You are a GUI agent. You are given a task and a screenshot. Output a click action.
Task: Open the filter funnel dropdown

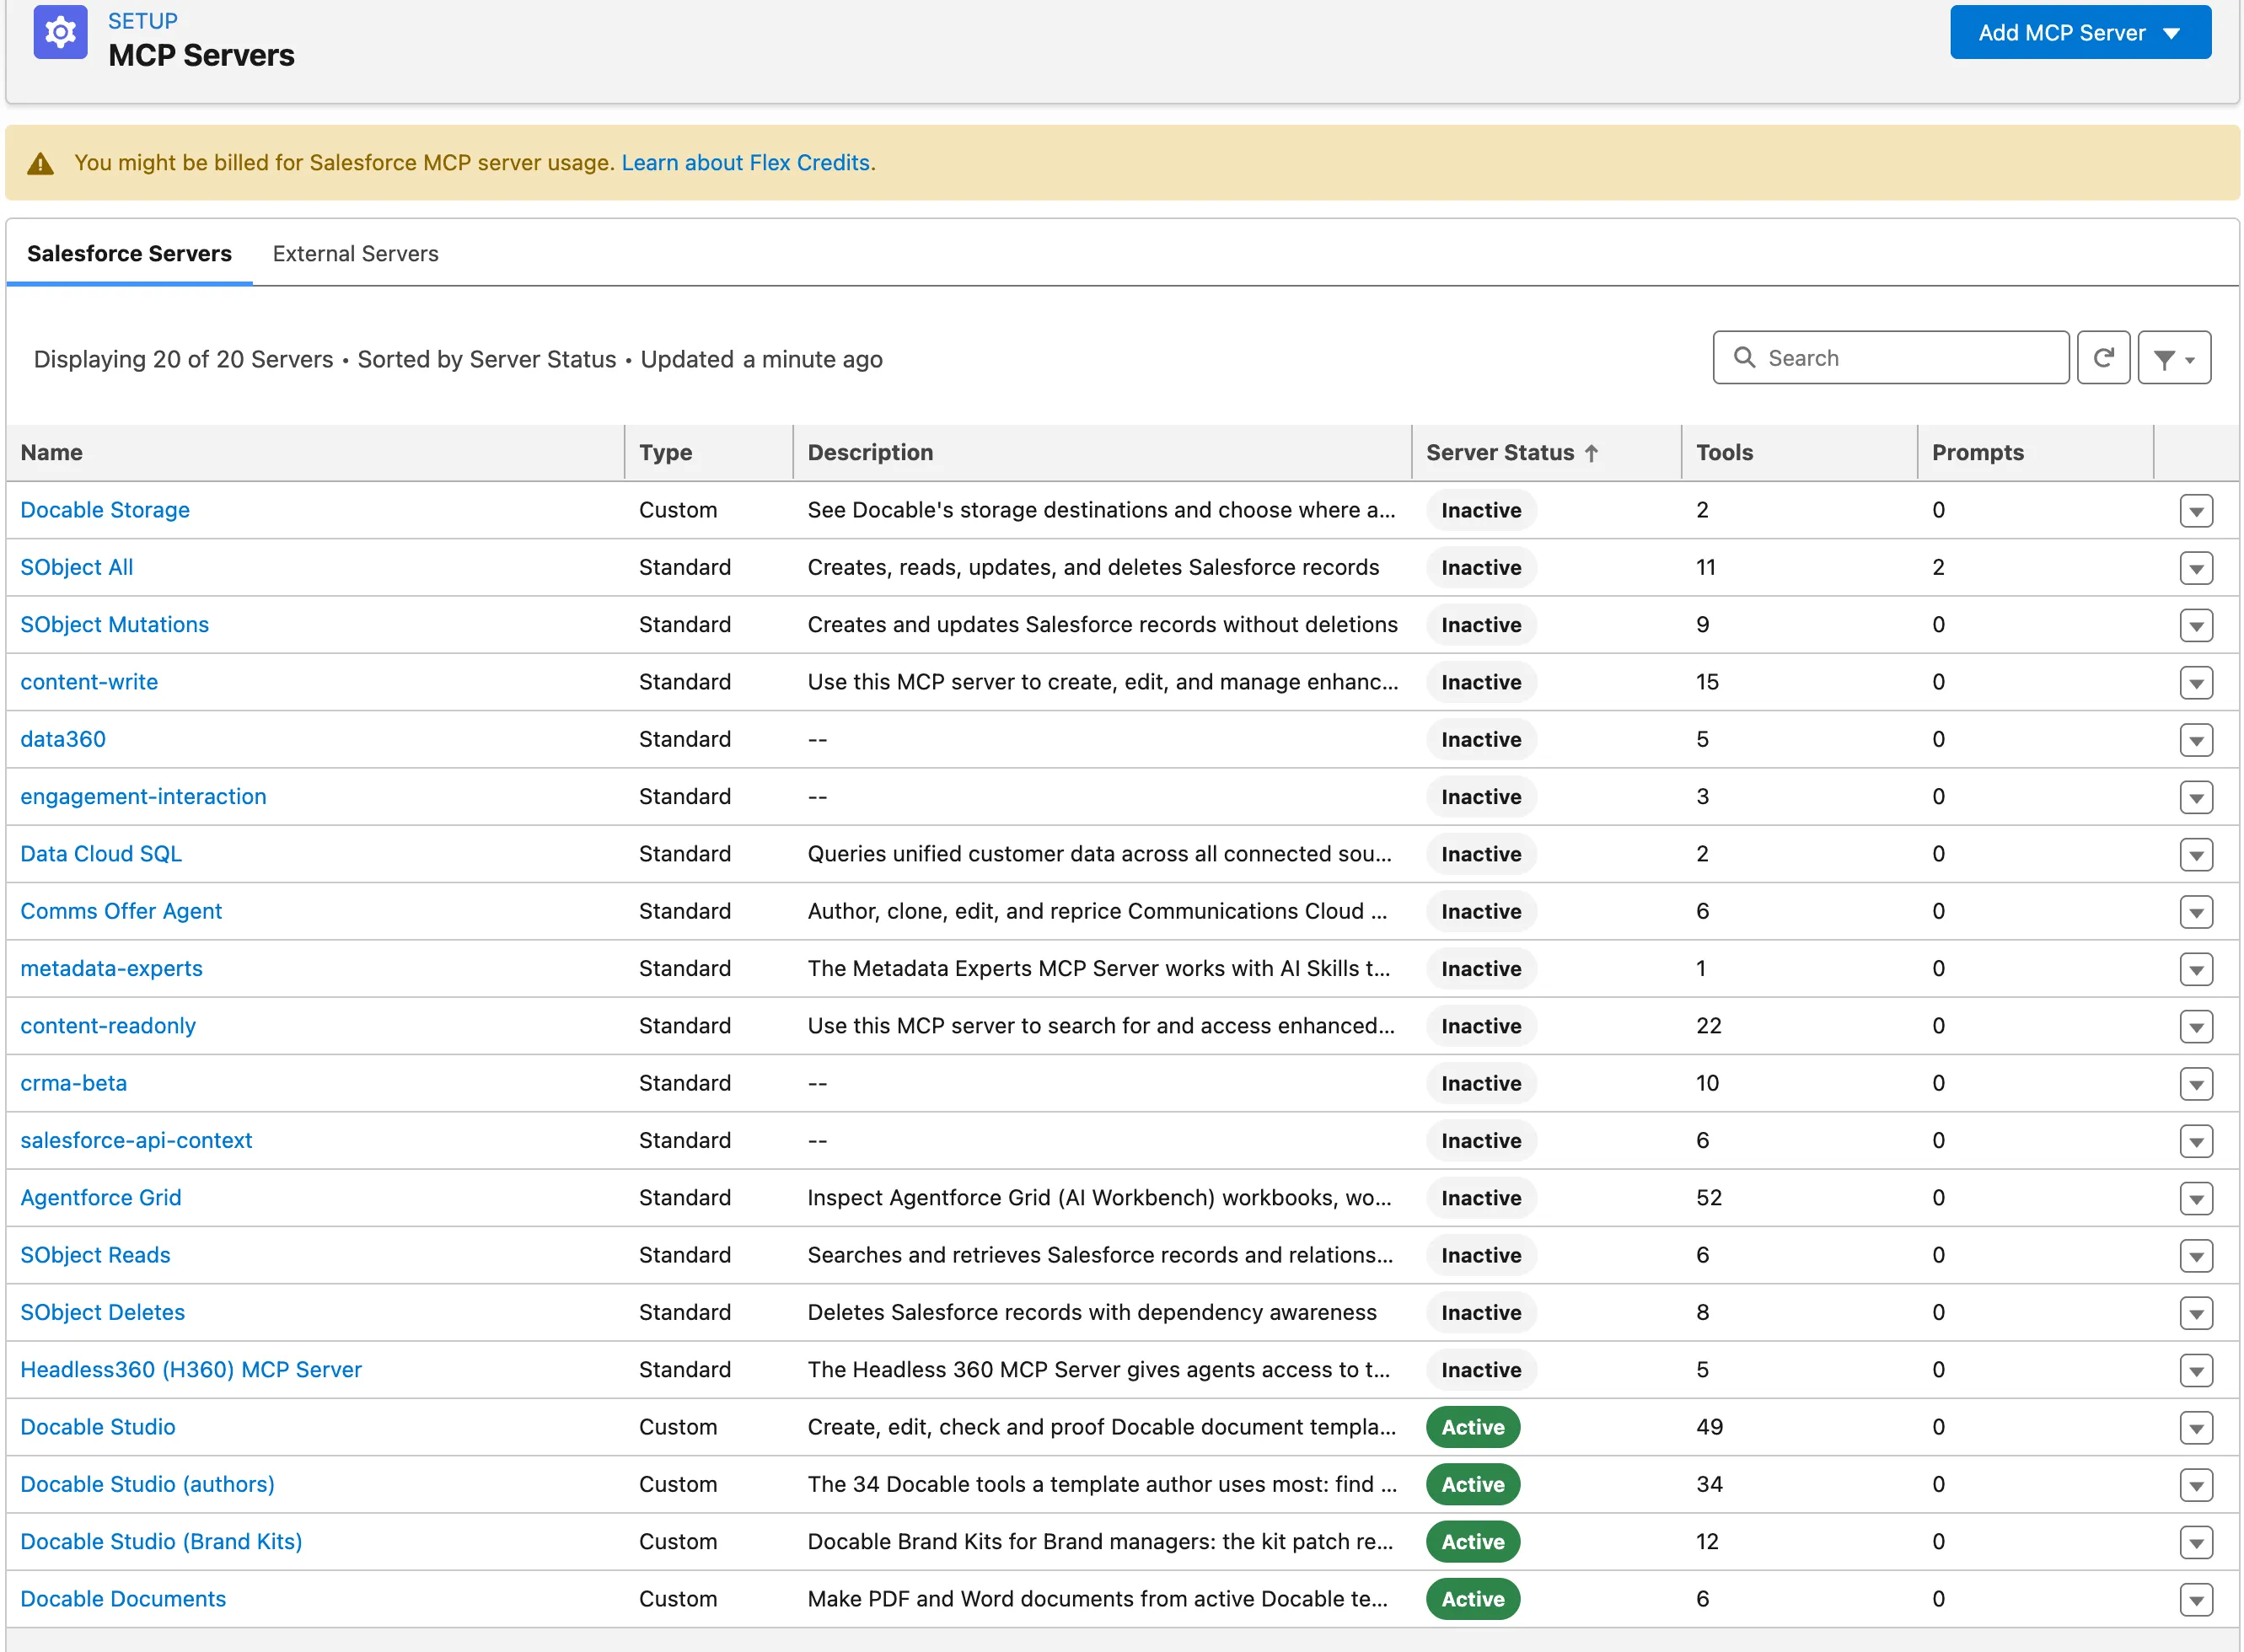click(x=2174, y=358)
